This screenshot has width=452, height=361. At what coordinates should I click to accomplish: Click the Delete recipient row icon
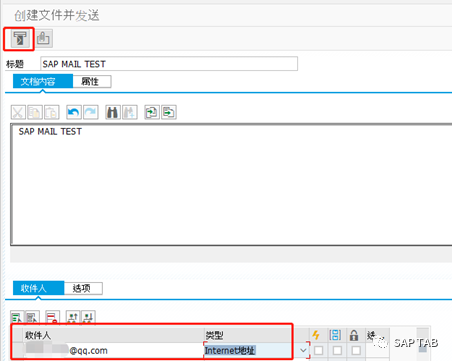(x=52, y=317)
